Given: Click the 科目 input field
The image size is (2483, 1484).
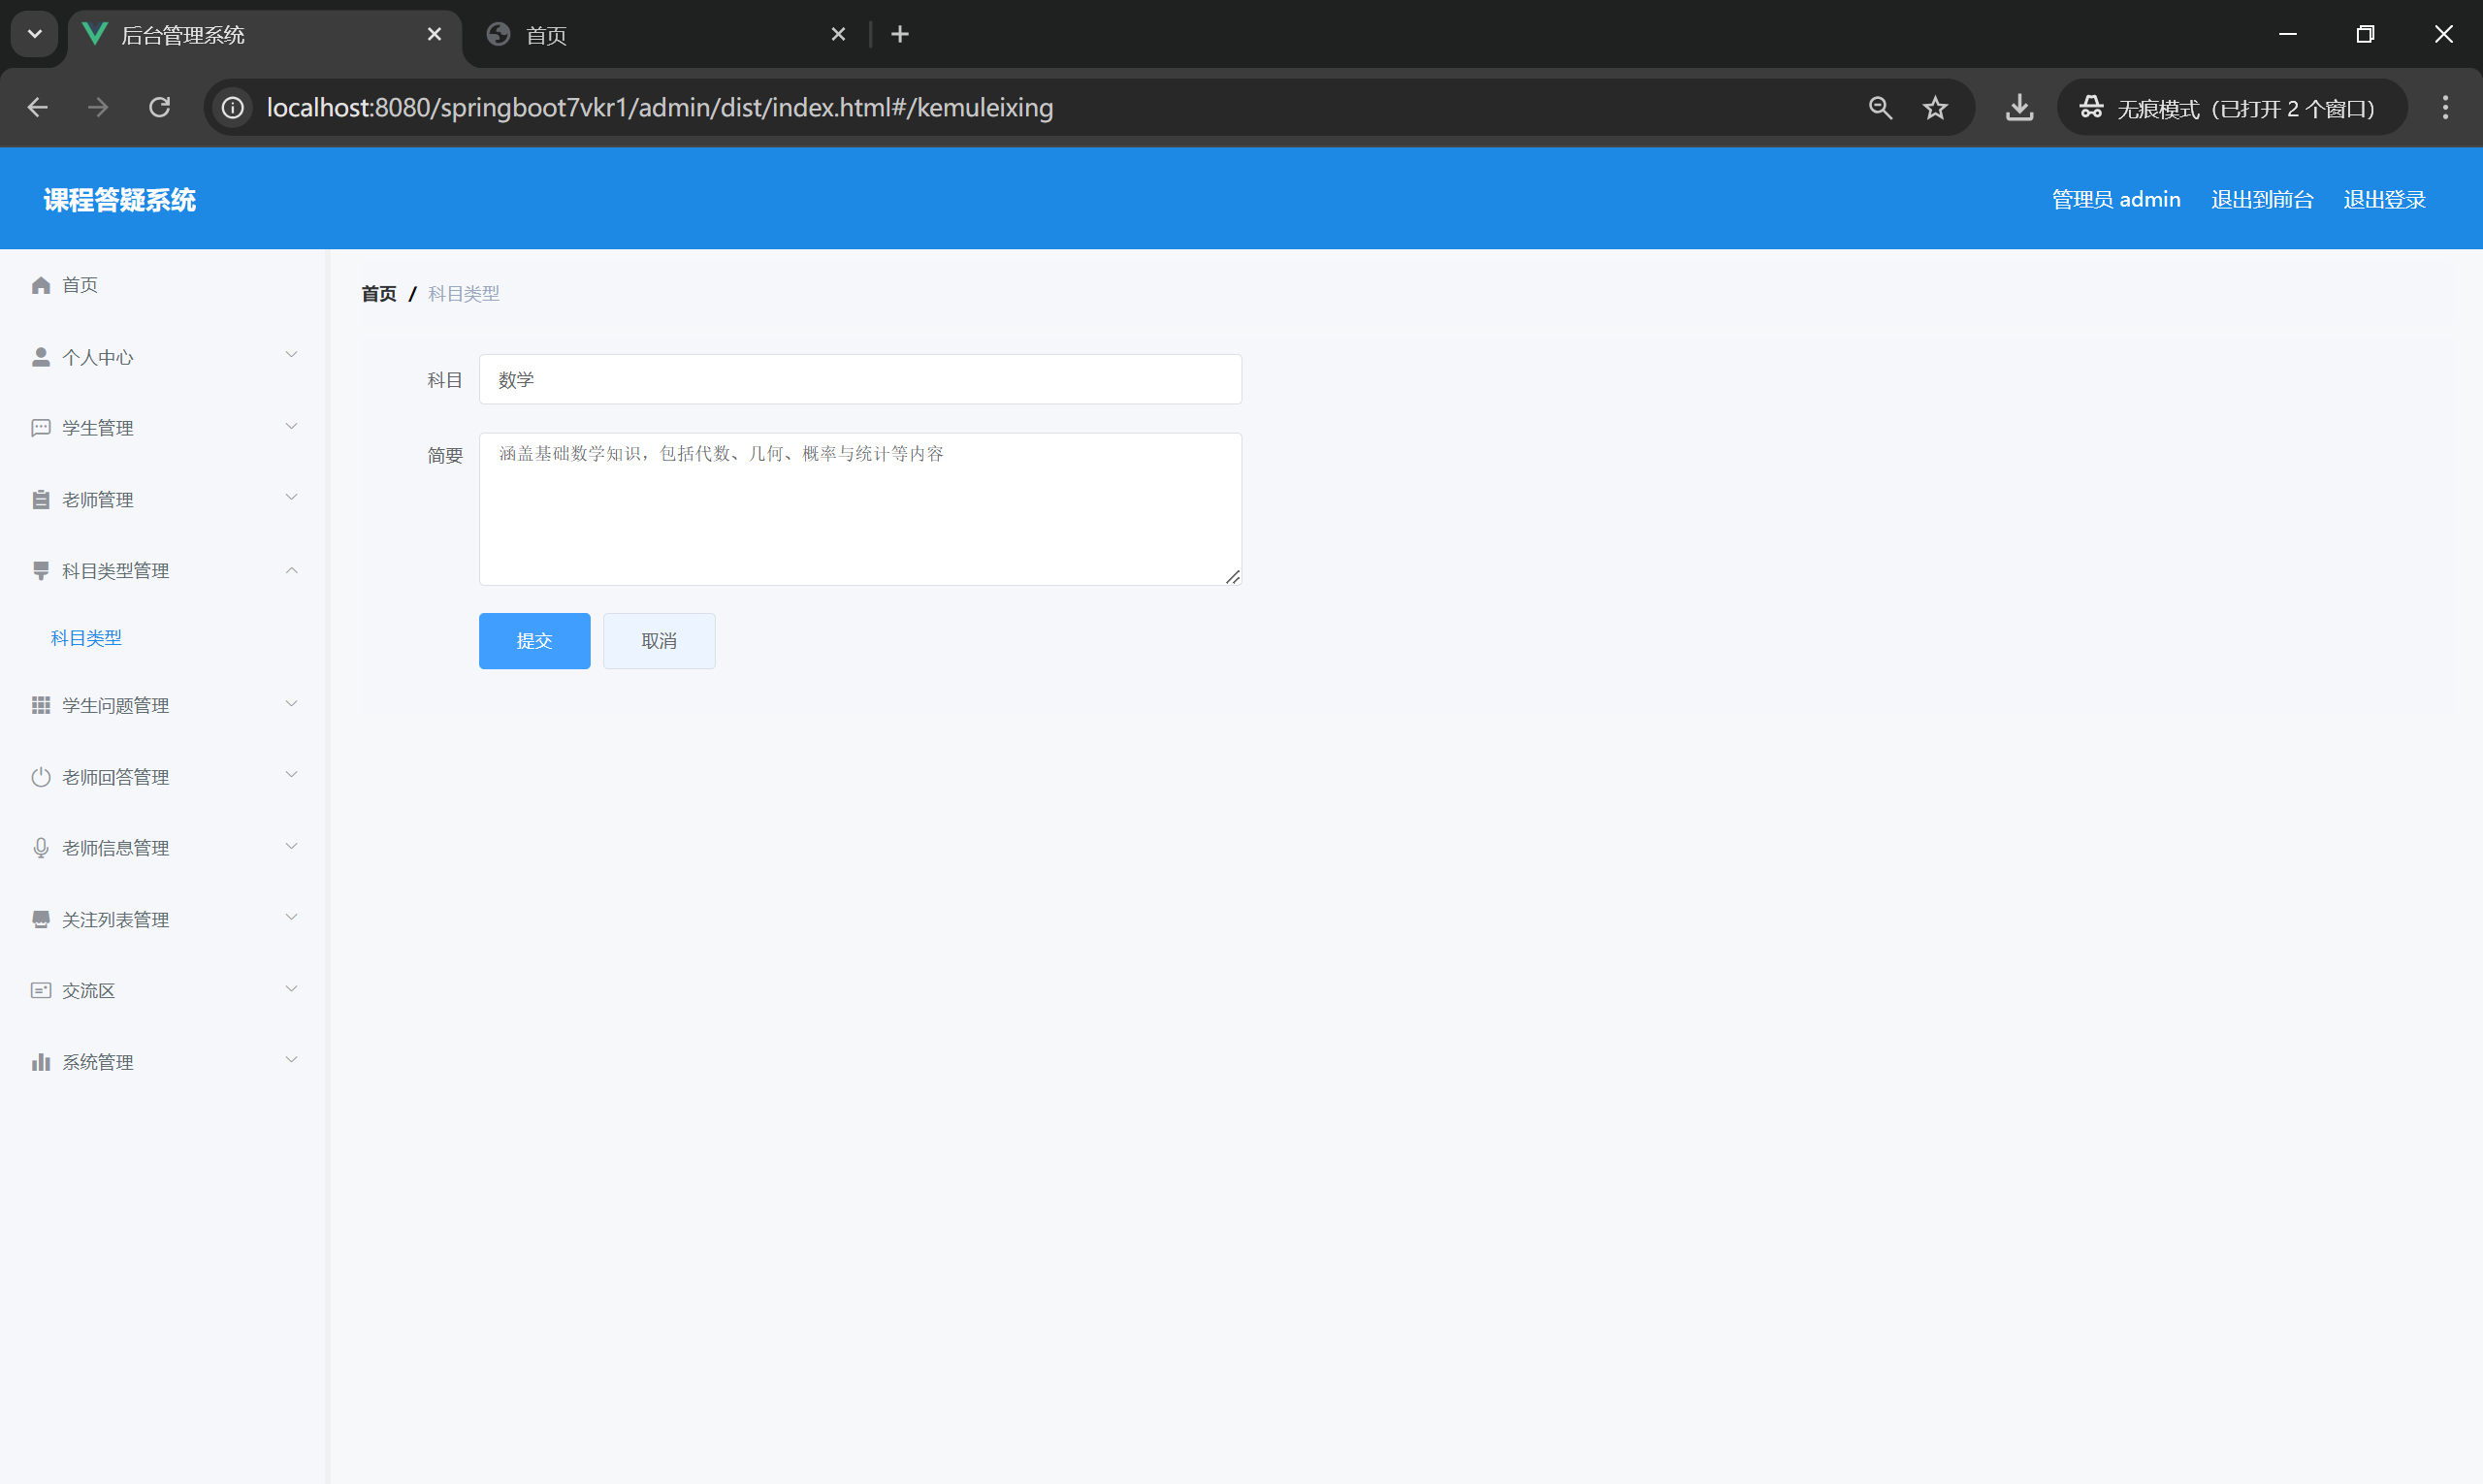Looking at the screenshot, I should point(860,380).
